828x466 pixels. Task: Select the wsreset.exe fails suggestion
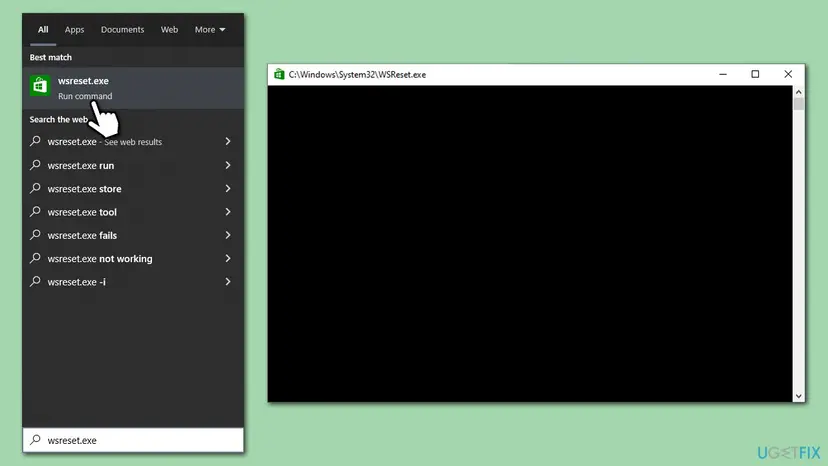[133, 235]
